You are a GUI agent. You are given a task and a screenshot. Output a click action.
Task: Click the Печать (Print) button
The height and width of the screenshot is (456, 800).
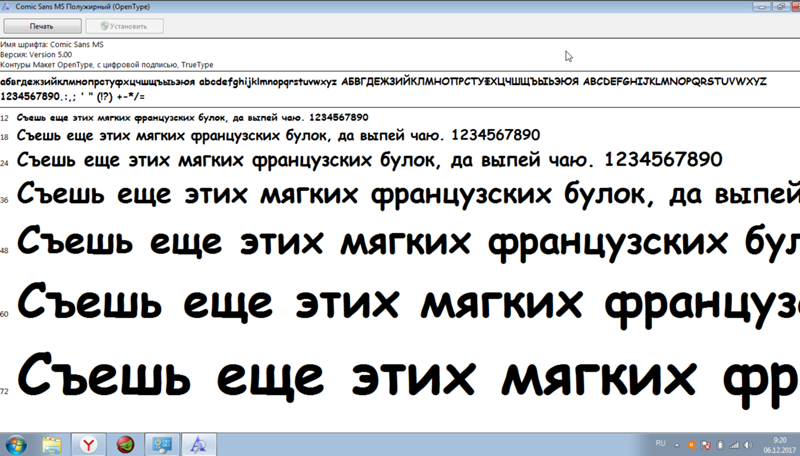point(42,26)
